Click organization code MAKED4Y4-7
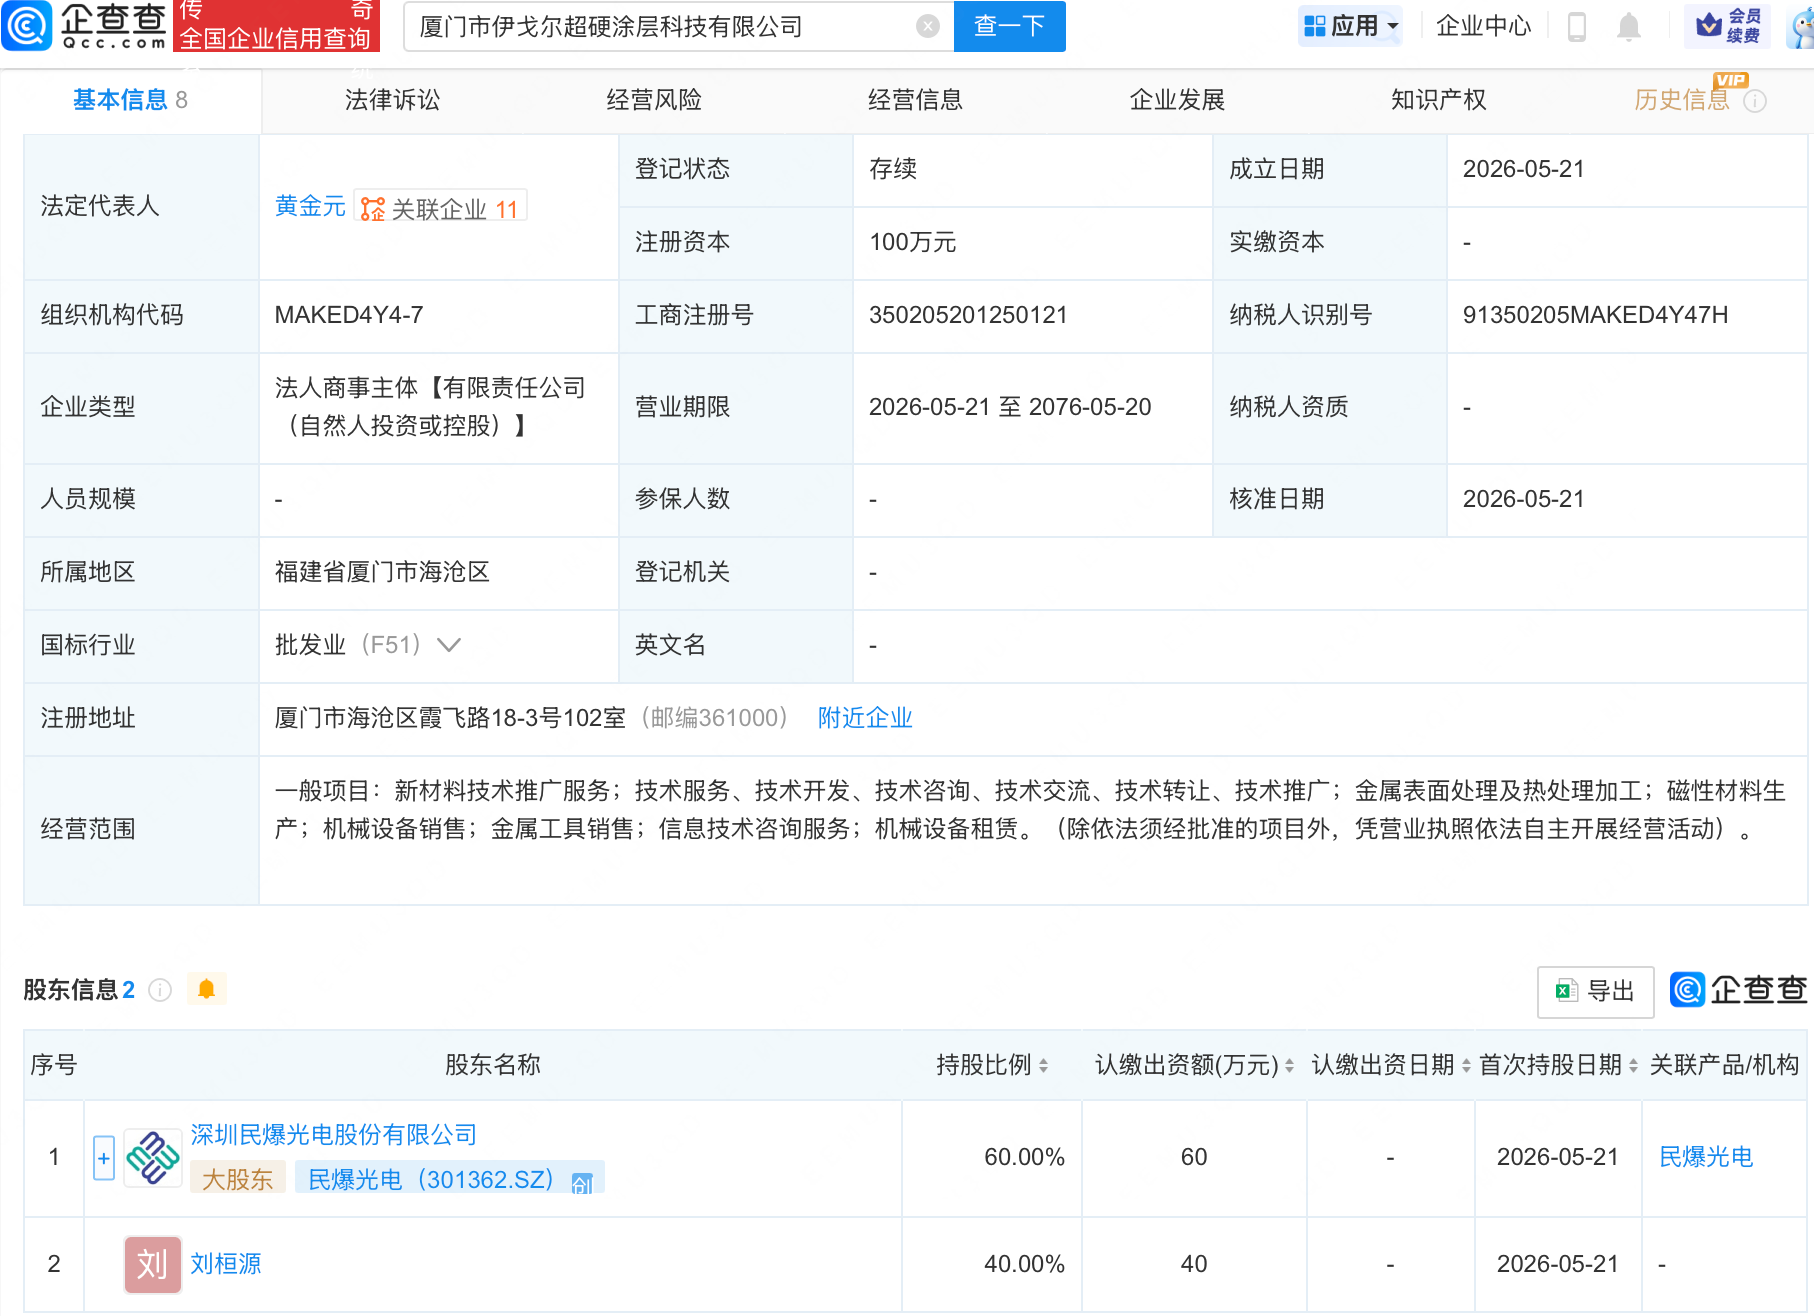This screenshot has width=1814, height=1316. coord(348,315)
